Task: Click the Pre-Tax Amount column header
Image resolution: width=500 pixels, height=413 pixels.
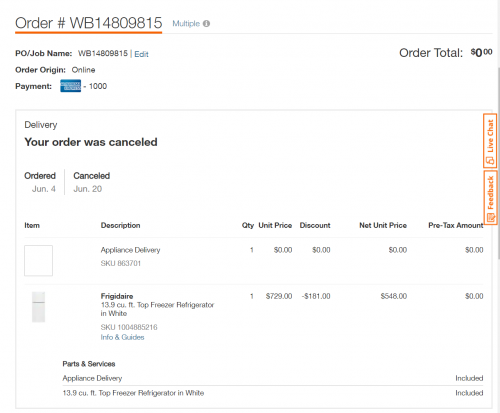Action: tap(456, 225)
